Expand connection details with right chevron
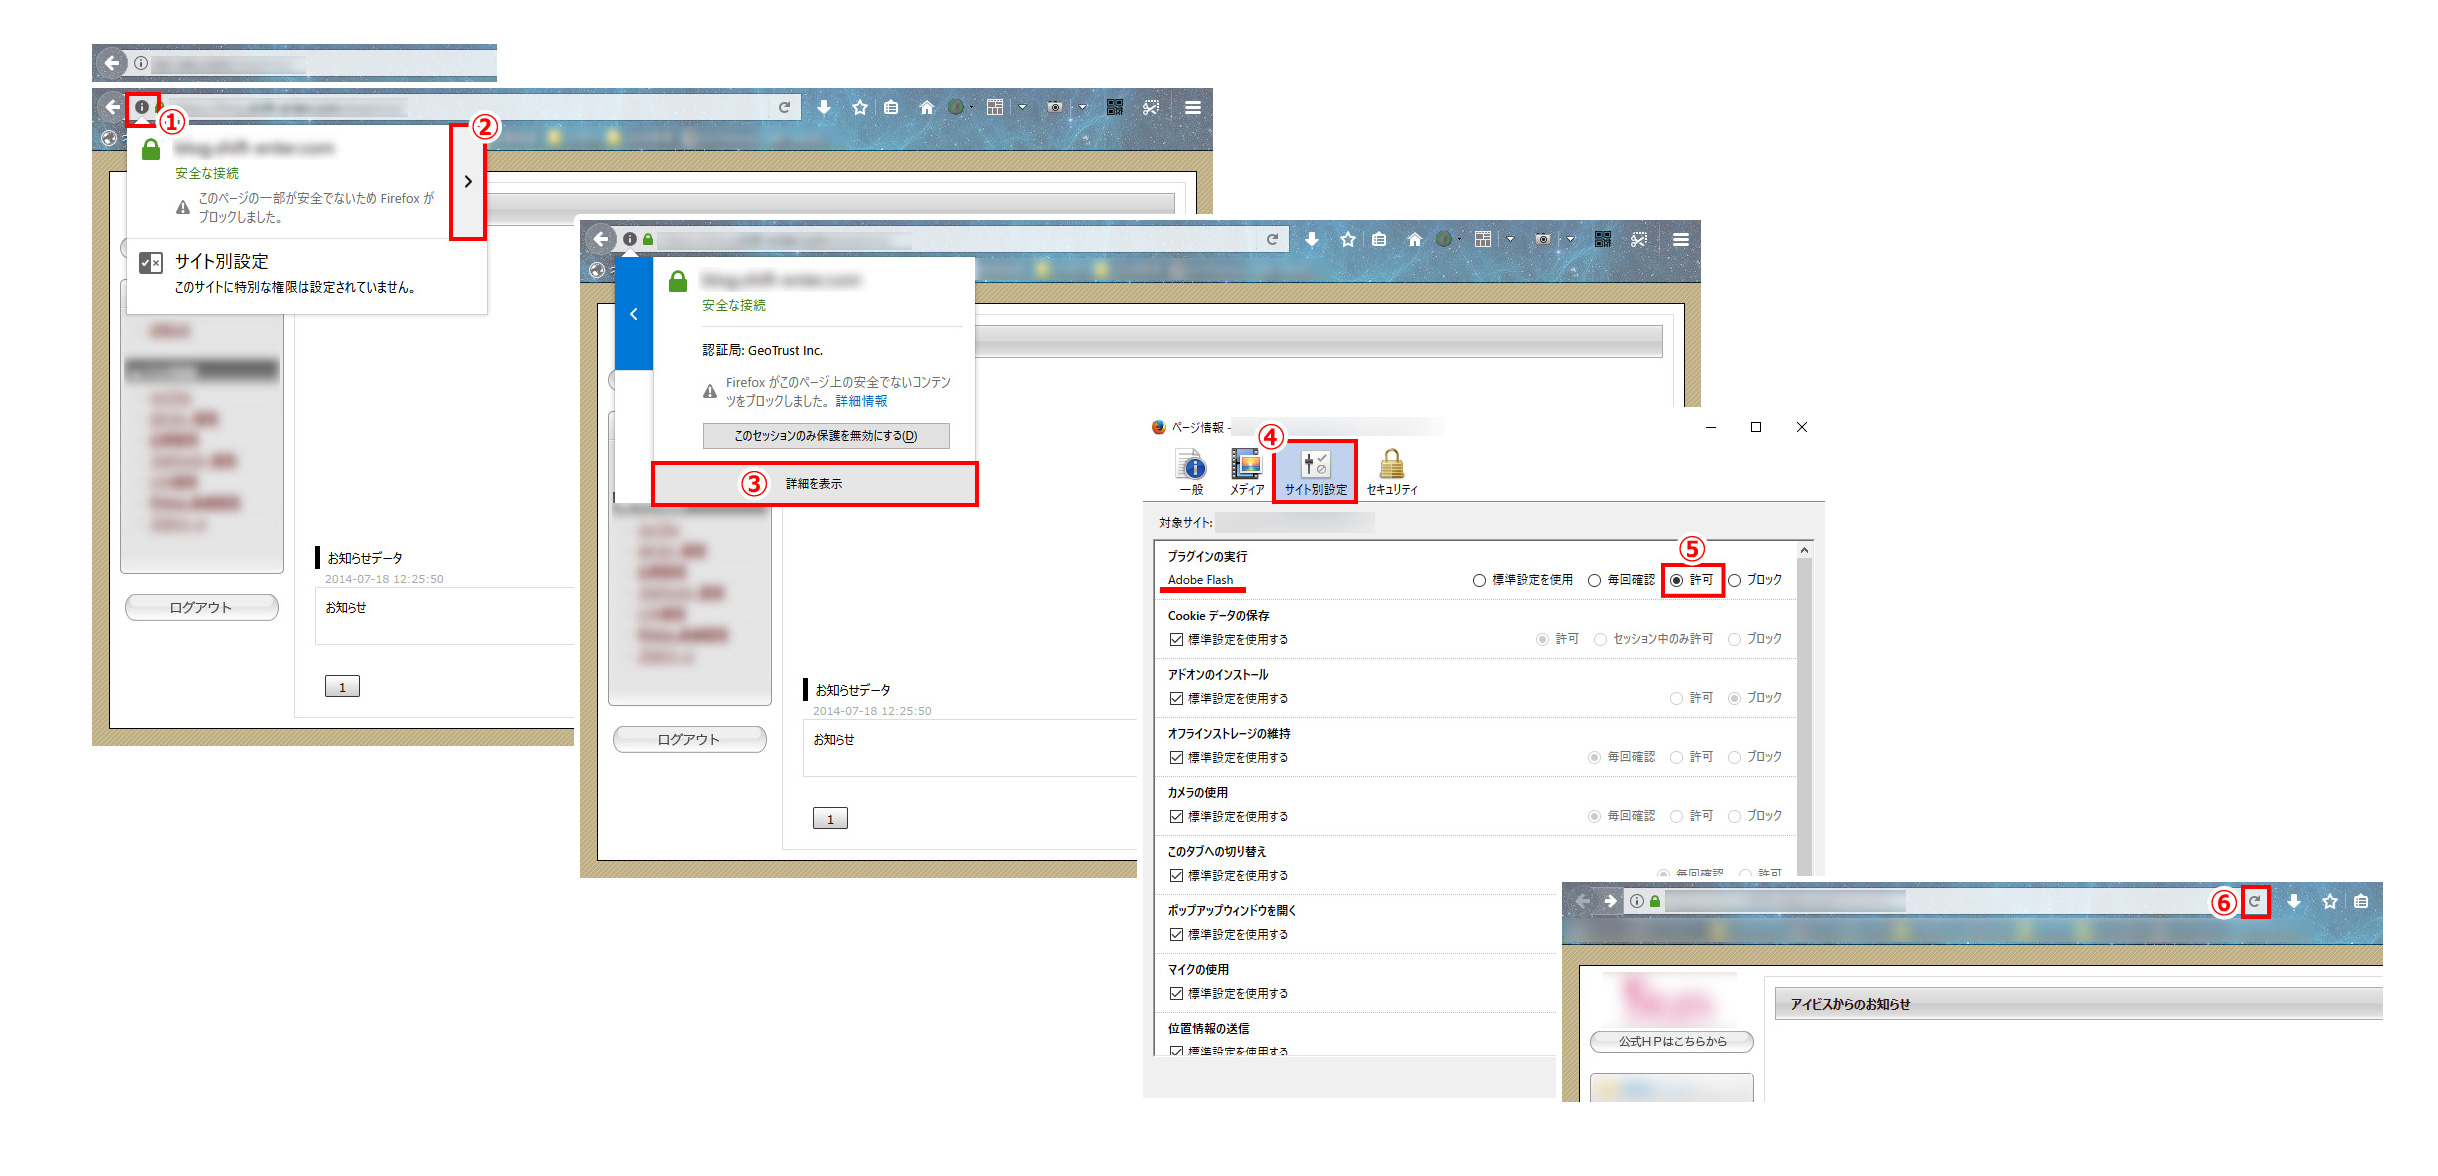Image resolution: width=2438 pixels, height=1176 pixels. [x=468, y=182]
